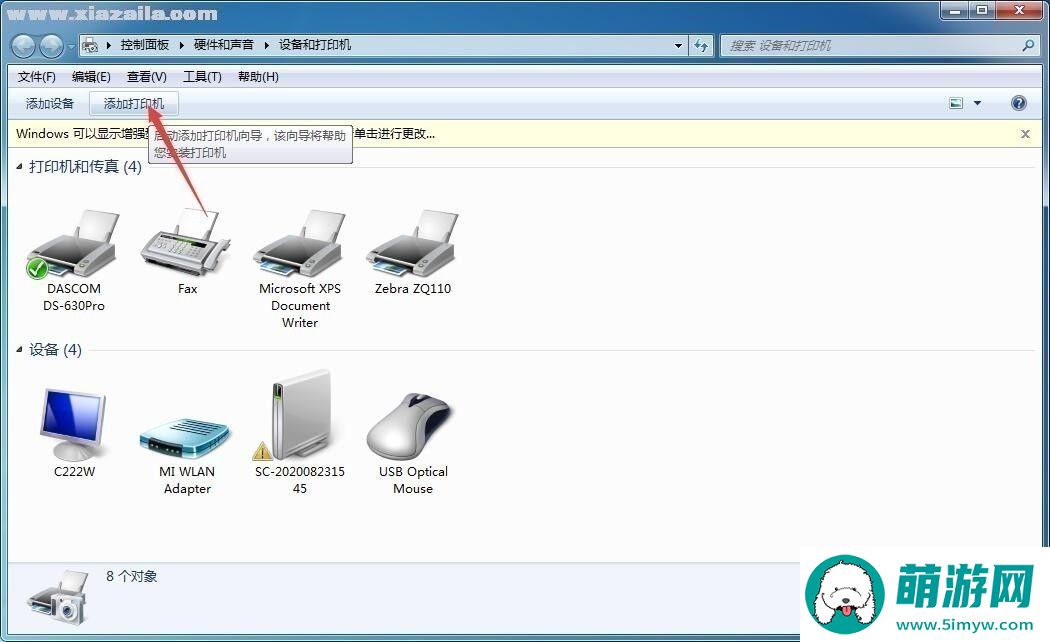Click the Back navigation arrow
Viewport: 1050px width, 642px height.
[x=23, y=46]
